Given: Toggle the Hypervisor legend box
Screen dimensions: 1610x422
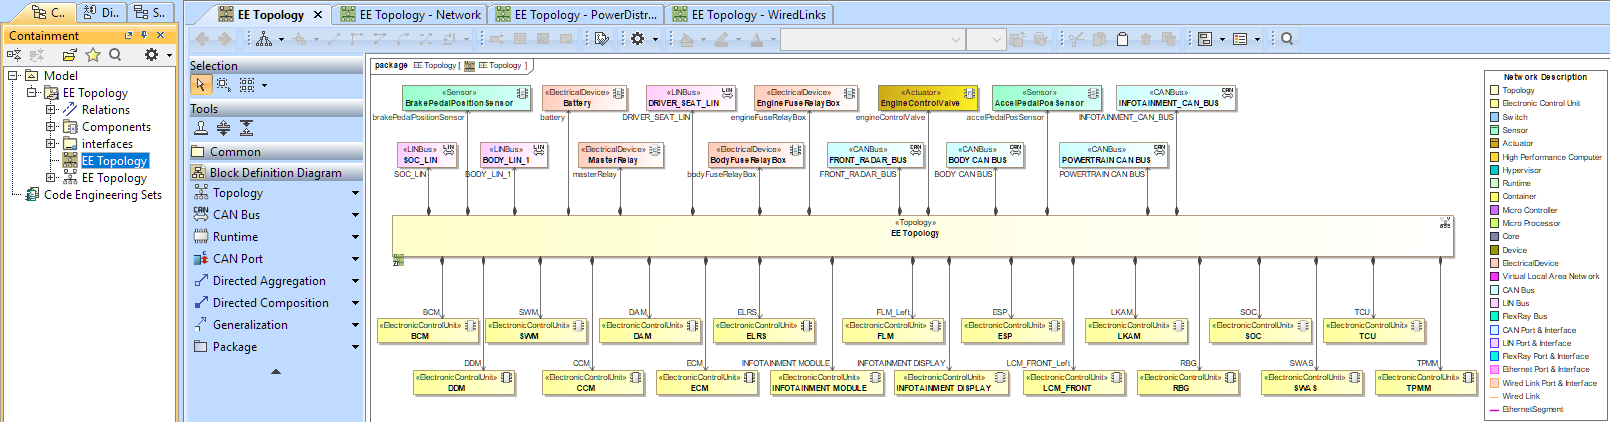Looking at the screenshot, I should tap(1495, 170).
